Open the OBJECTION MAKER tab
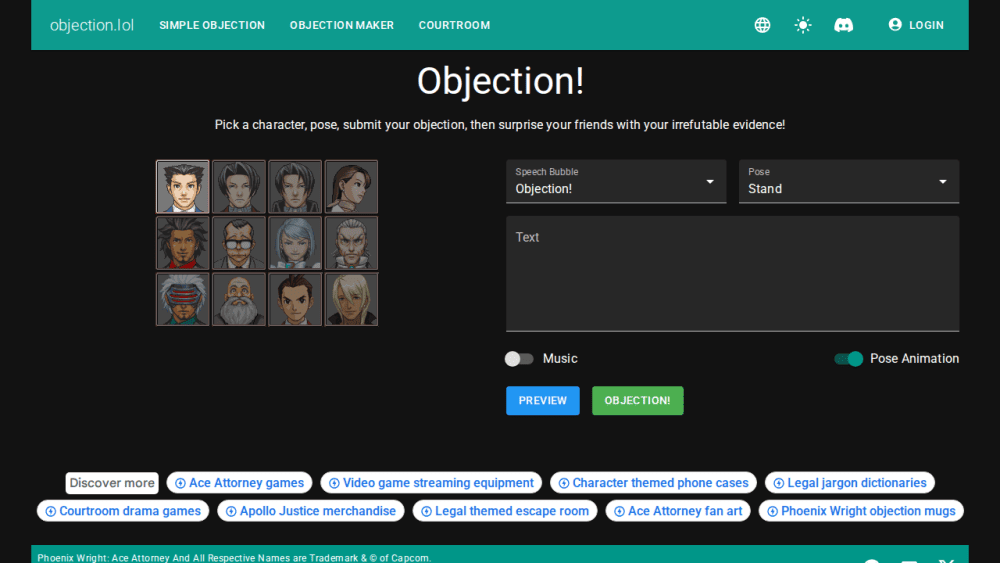The image size is (1000, 563). coord(342,25)
